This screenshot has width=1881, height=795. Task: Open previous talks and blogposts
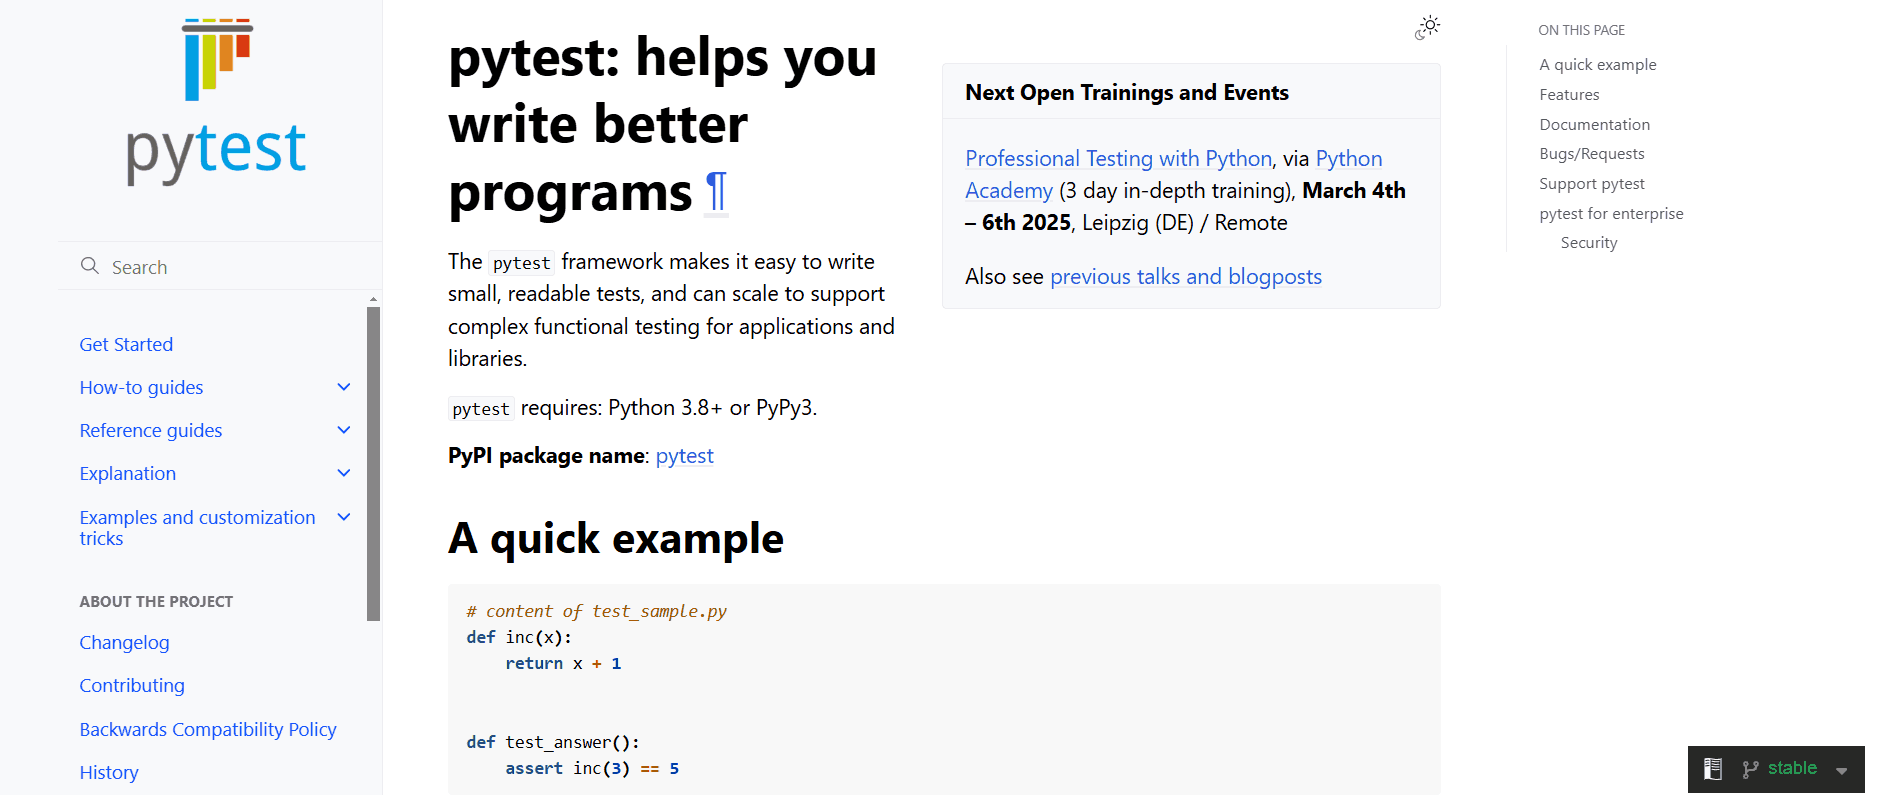click(x=1185, y=276)
